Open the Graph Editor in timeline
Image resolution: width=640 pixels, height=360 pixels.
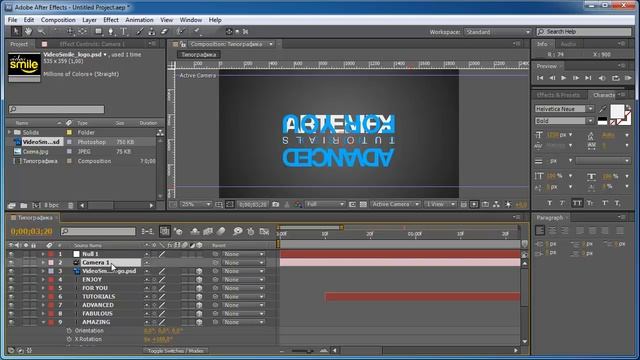point(264,231)
